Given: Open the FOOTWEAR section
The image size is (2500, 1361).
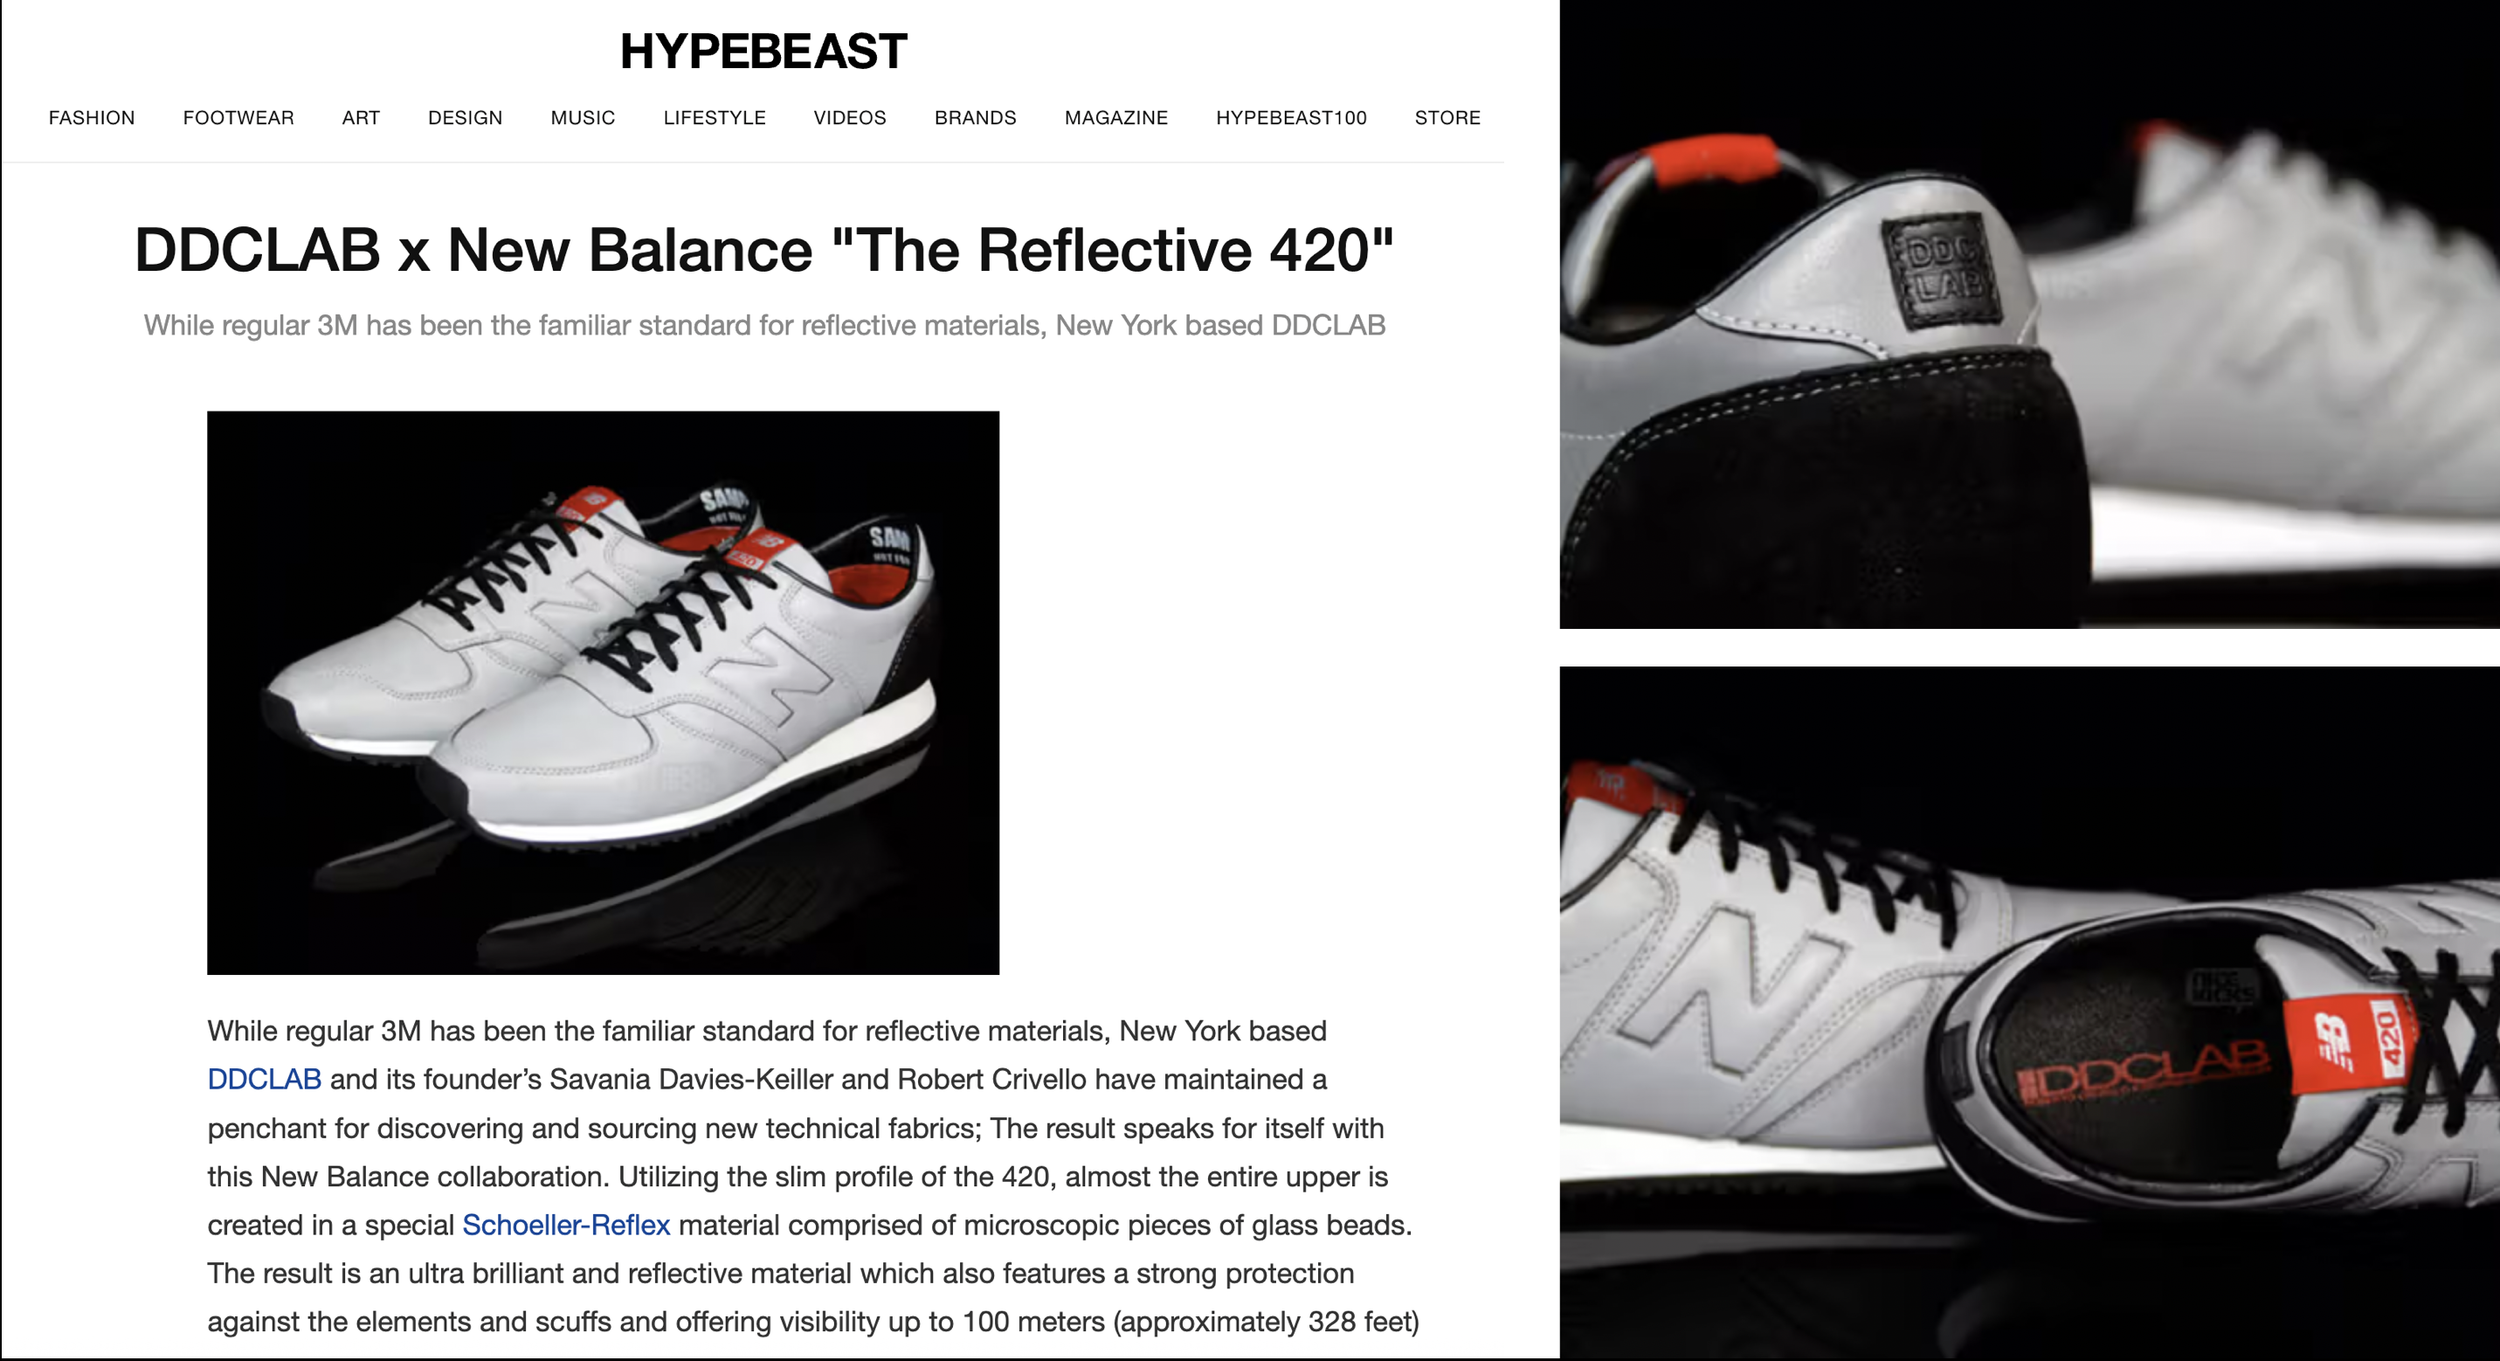Looking at the screenshot, I should click(238, 118).
